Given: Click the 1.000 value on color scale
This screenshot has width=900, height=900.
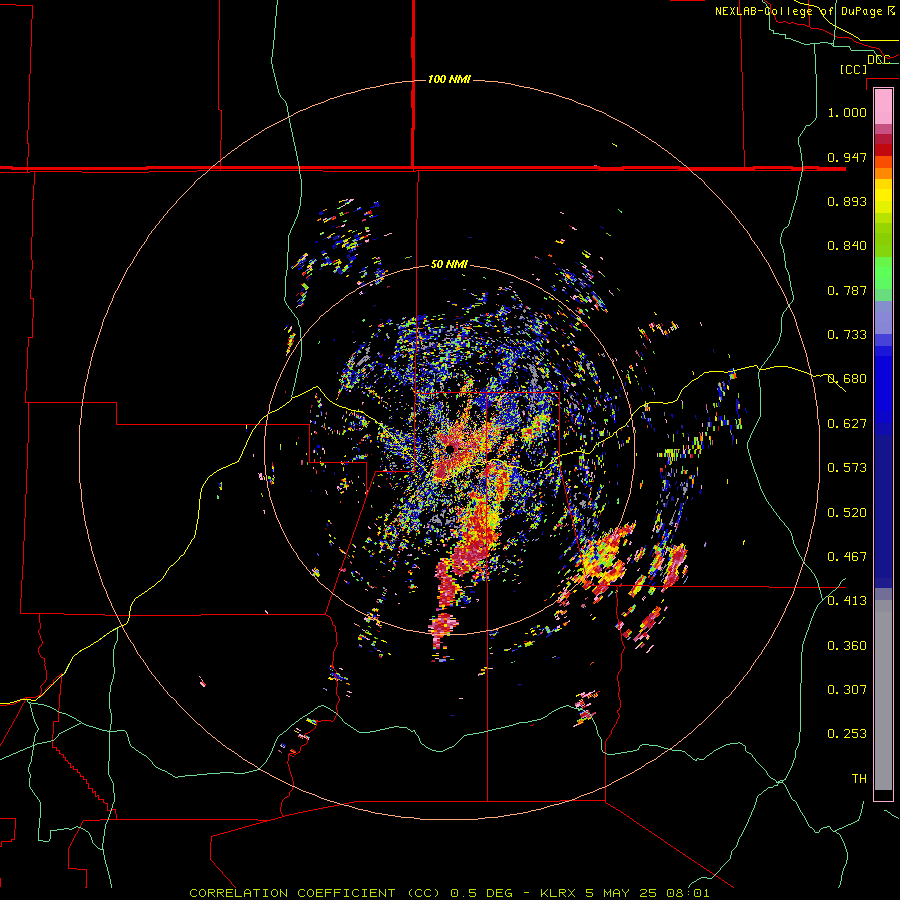Looking at the screenshot, I should pyautogui.click(x=847, y=112).
